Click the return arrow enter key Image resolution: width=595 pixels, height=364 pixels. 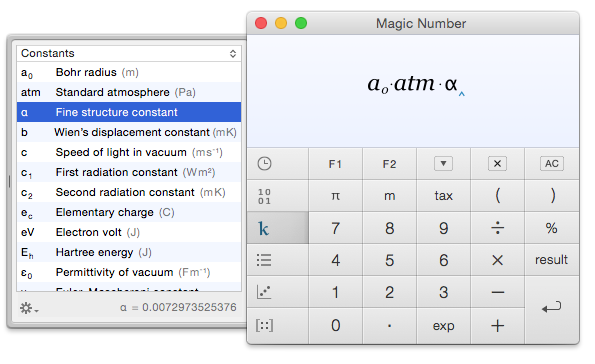coord(552,309)
